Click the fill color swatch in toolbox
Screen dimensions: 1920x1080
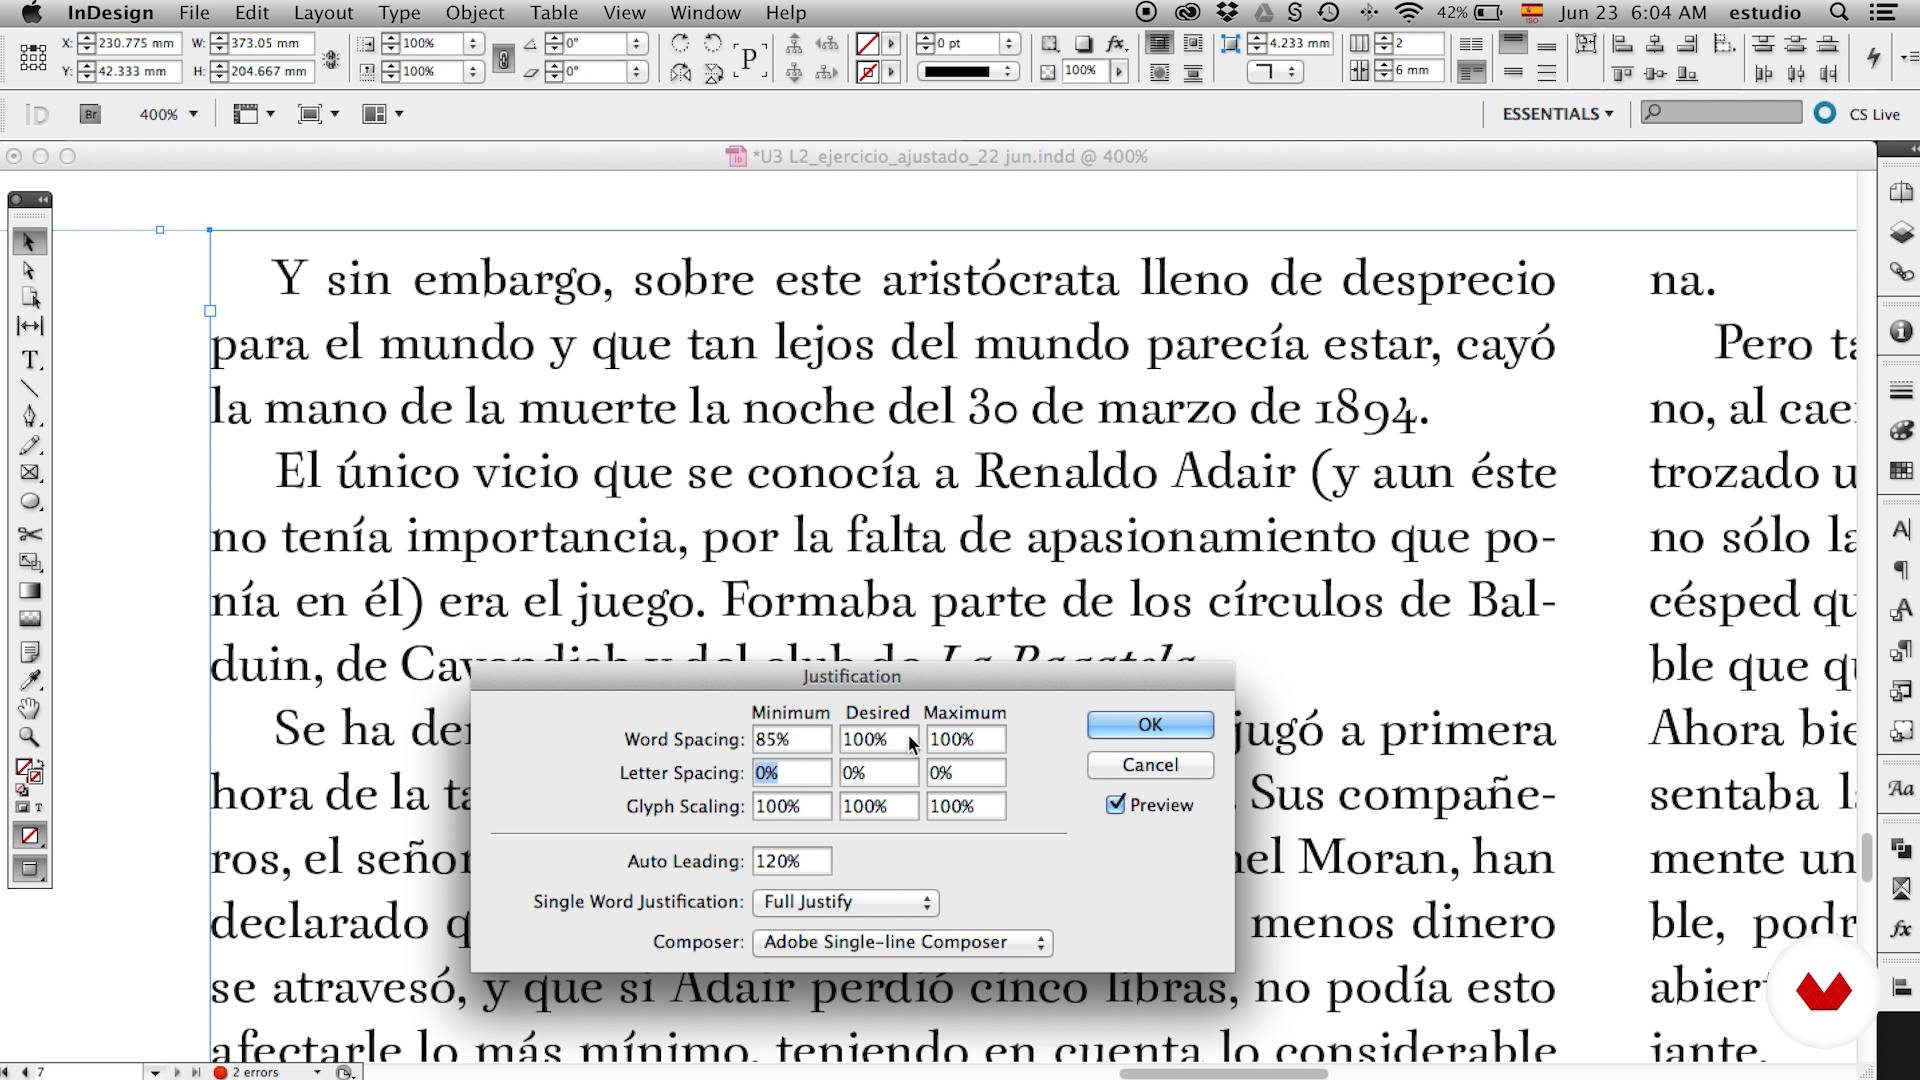coord(24,768)
